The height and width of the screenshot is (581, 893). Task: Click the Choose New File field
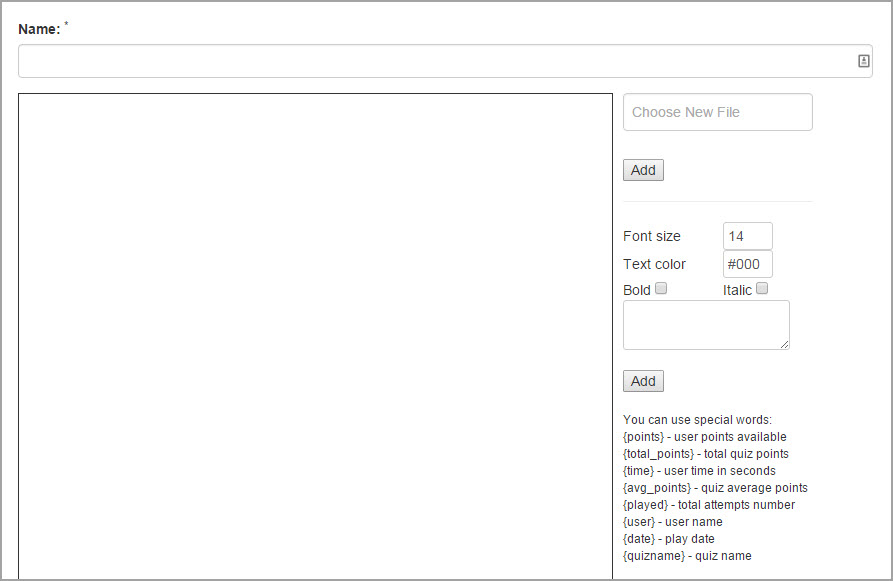(718, 112)
